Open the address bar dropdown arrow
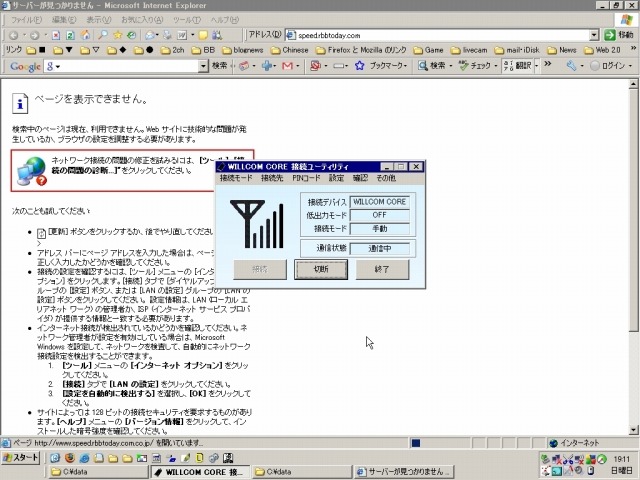 (x=594, y=35)
